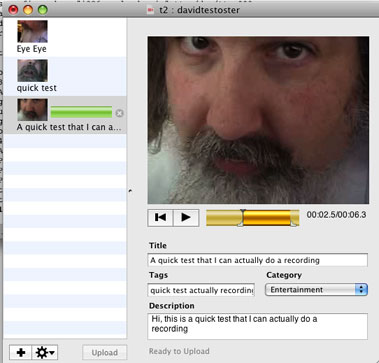Screen dimensions: 379x363
Task: Click the video preview frame
Action: [258, 120]
